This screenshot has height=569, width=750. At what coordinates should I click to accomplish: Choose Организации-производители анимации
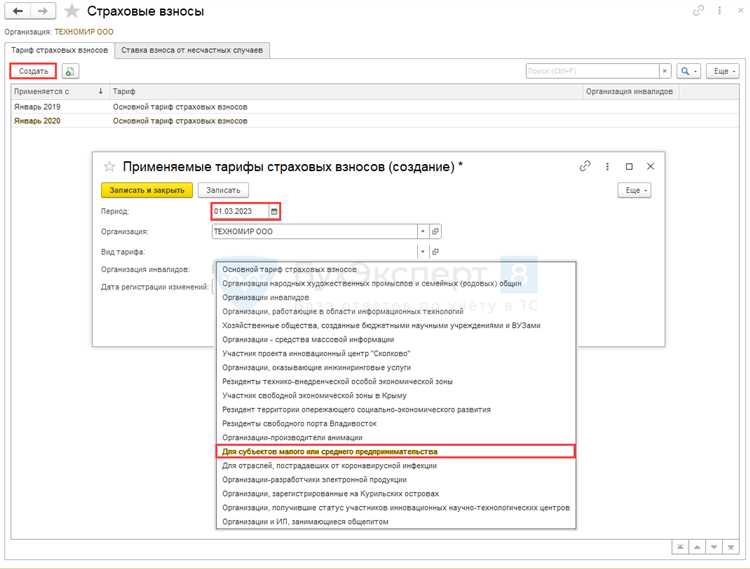pyautogui.click(x=396, y=438)
